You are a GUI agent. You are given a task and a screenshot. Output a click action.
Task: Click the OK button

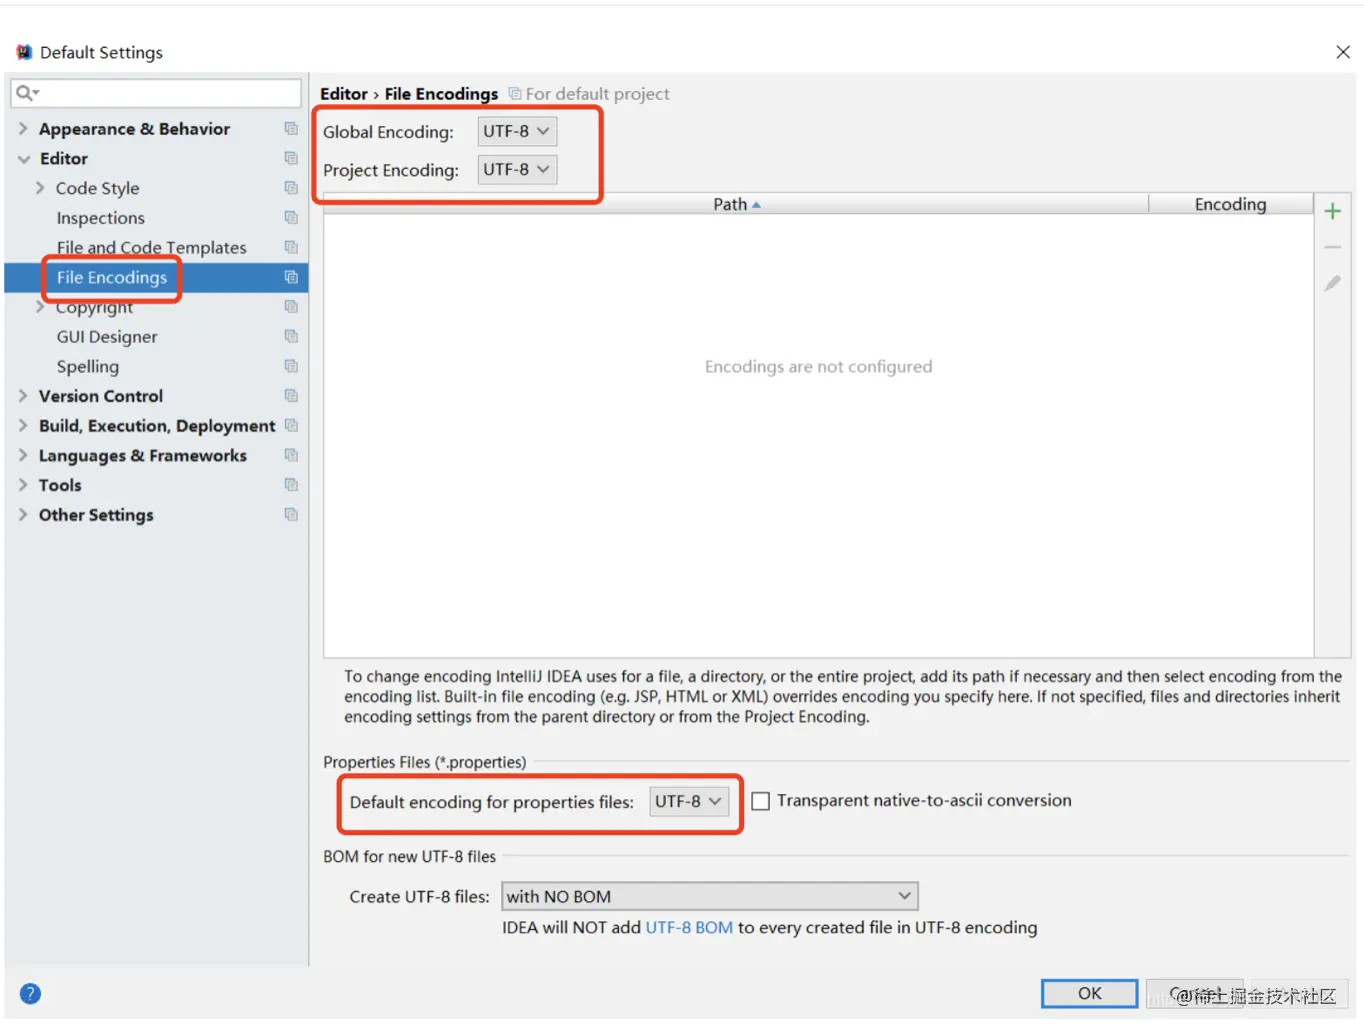(x=1089, y=993)
